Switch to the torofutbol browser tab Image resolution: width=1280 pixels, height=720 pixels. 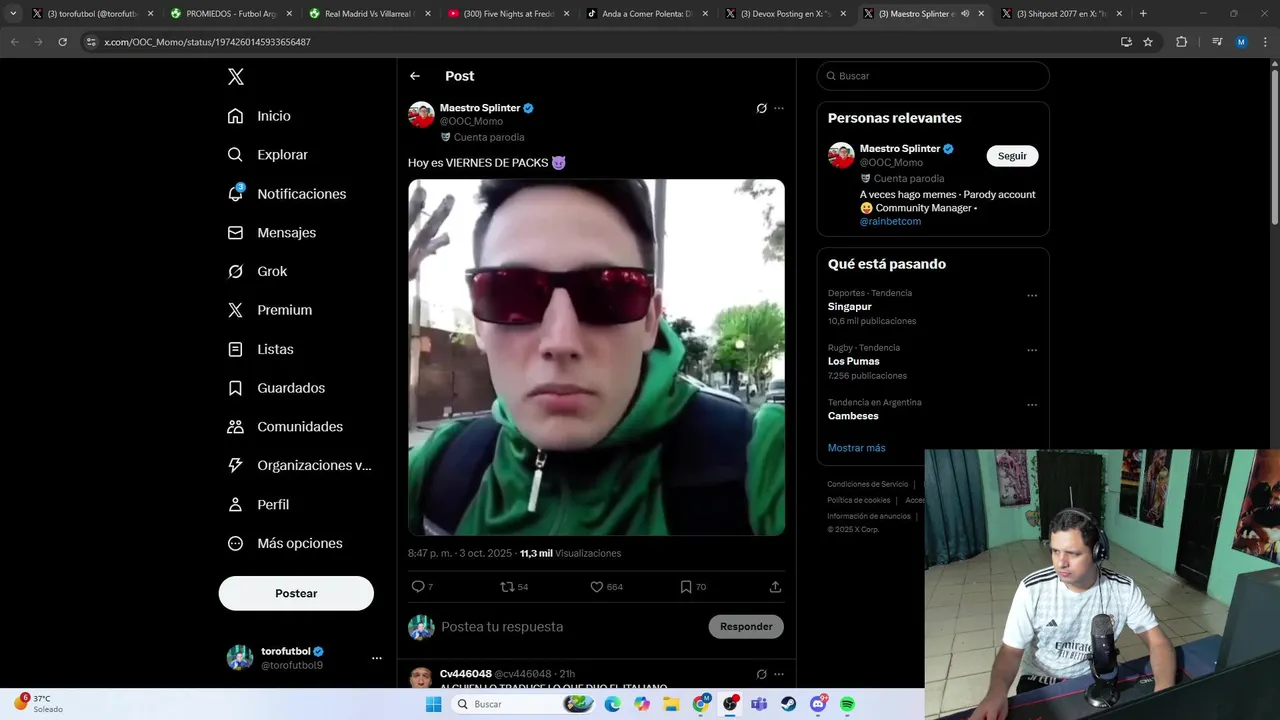coord(92,14)
